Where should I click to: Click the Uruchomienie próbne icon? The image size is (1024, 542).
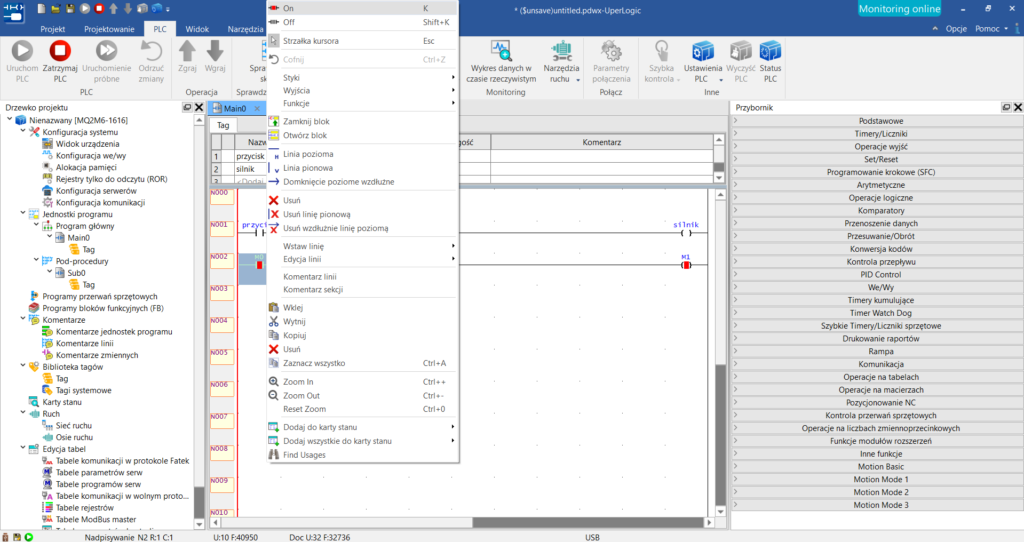tap(106, 51)
